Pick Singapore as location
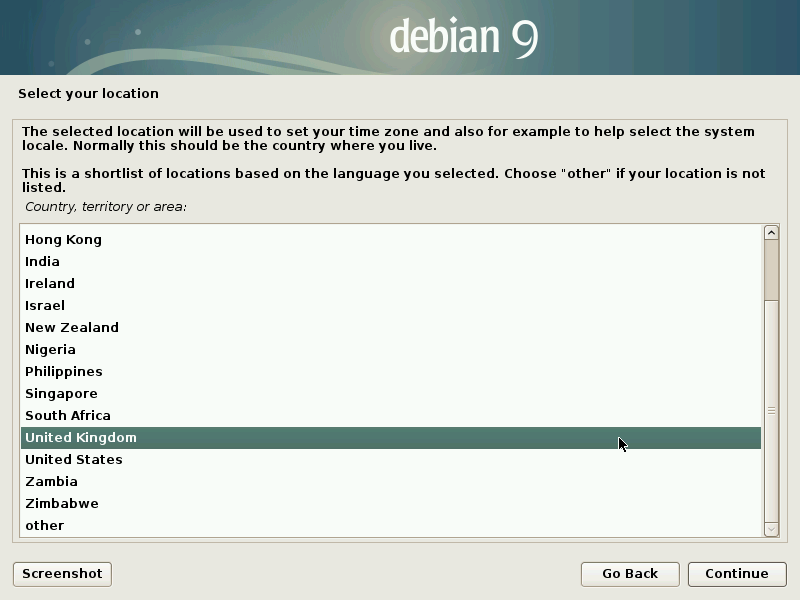This screenshot has height=600, width=800. [x=391, y=393]
